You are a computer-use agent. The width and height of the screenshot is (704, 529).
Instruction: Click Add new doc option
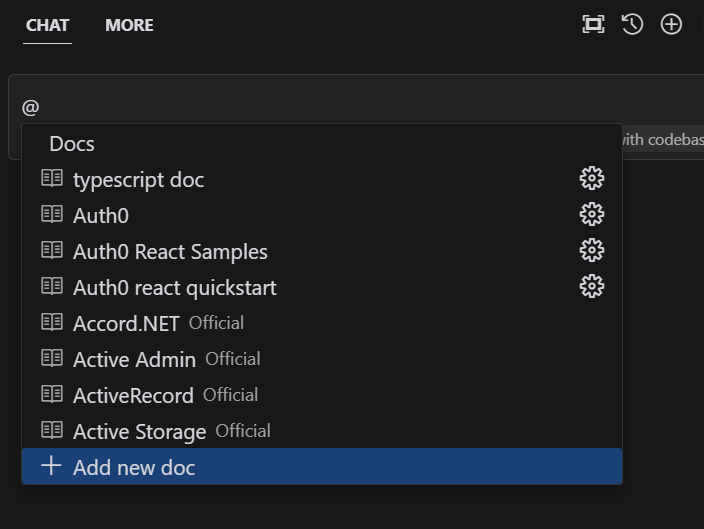322,466
